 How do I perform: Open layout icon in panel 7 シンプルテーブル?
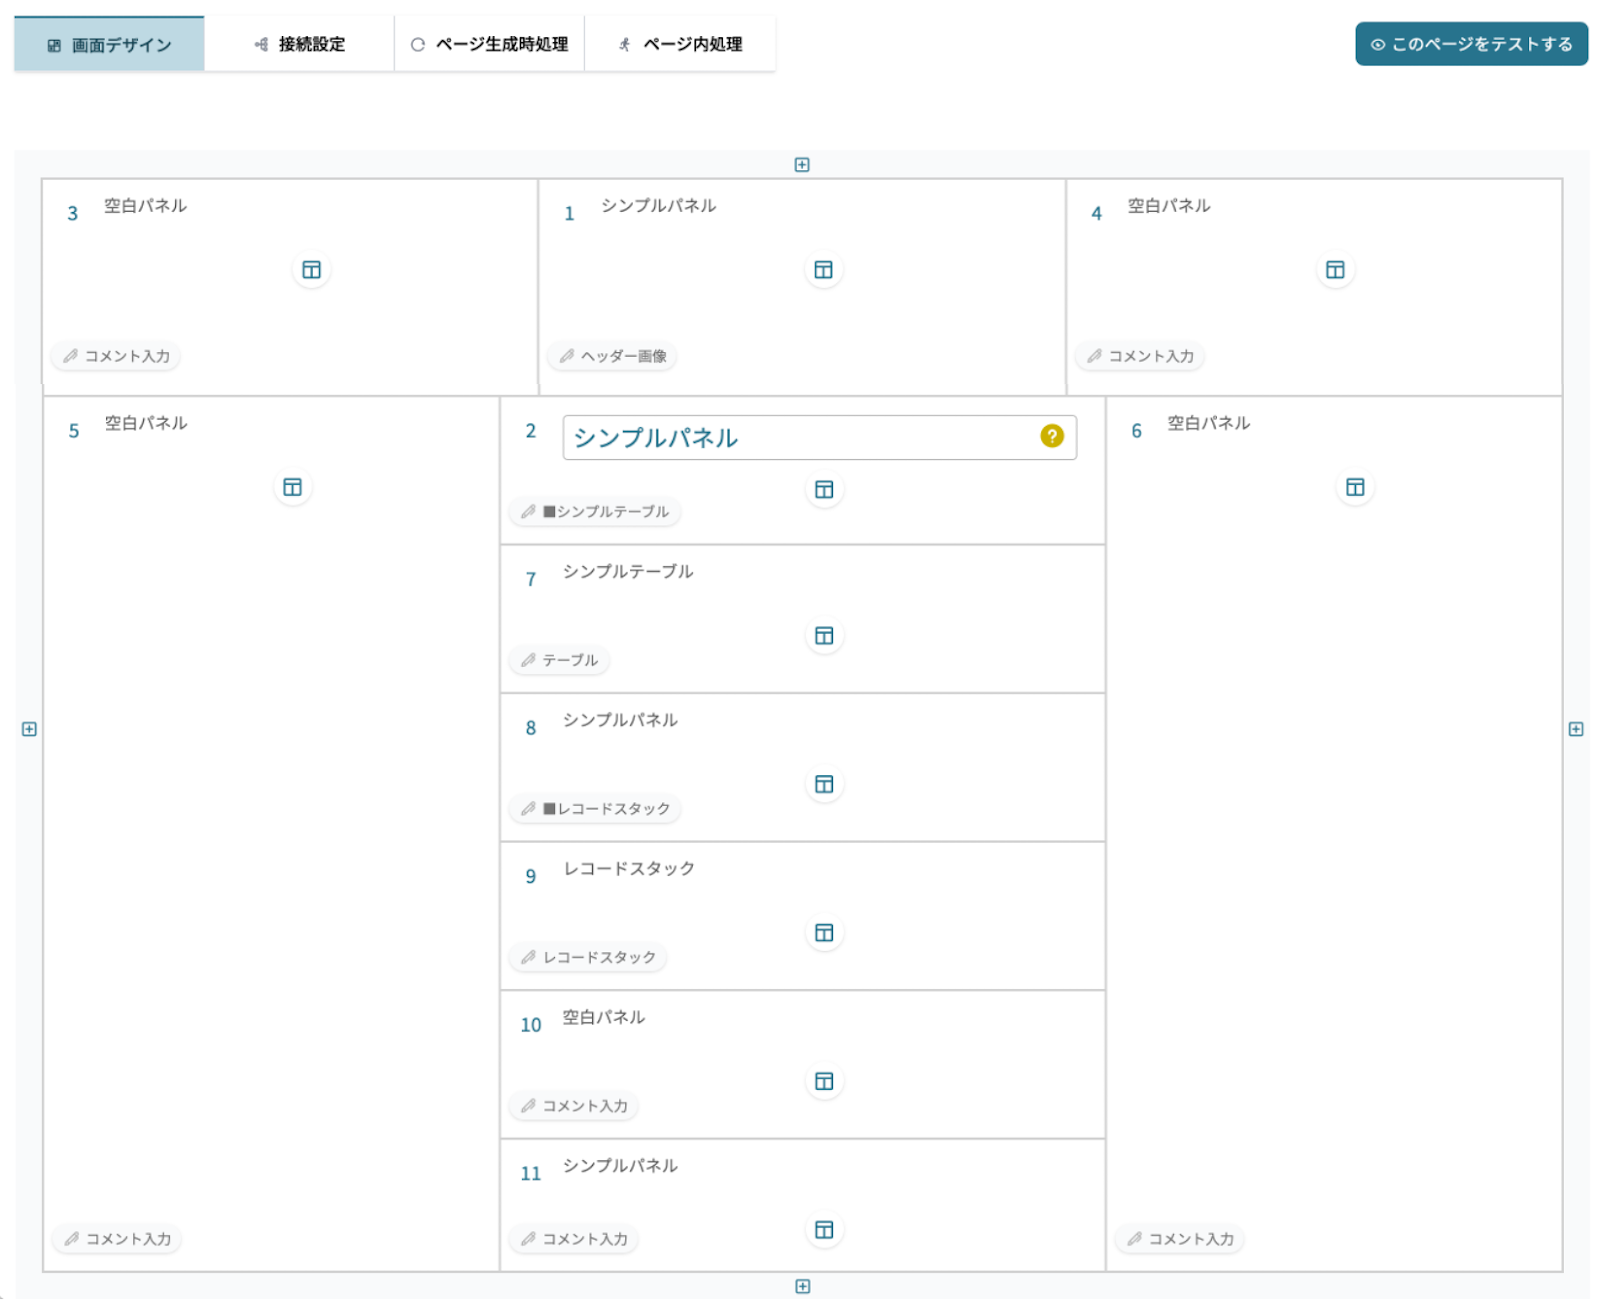click(824, 636)
